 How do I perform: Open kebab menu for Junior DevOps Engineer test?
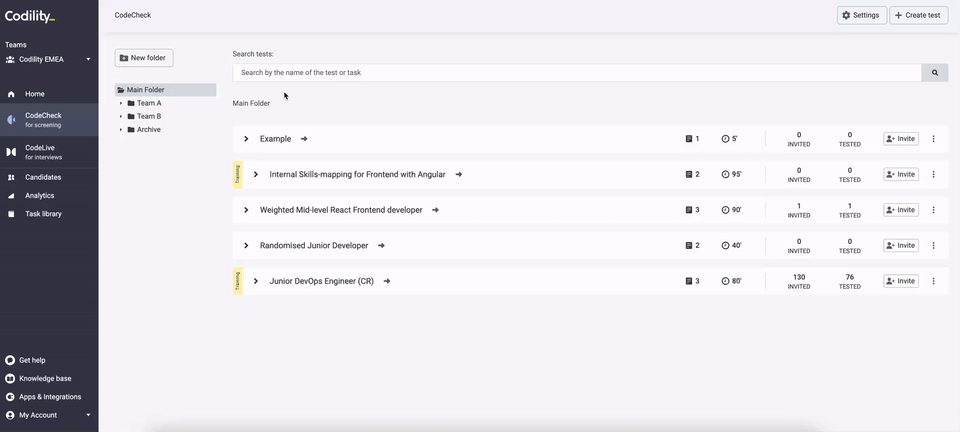pos(934,281)
